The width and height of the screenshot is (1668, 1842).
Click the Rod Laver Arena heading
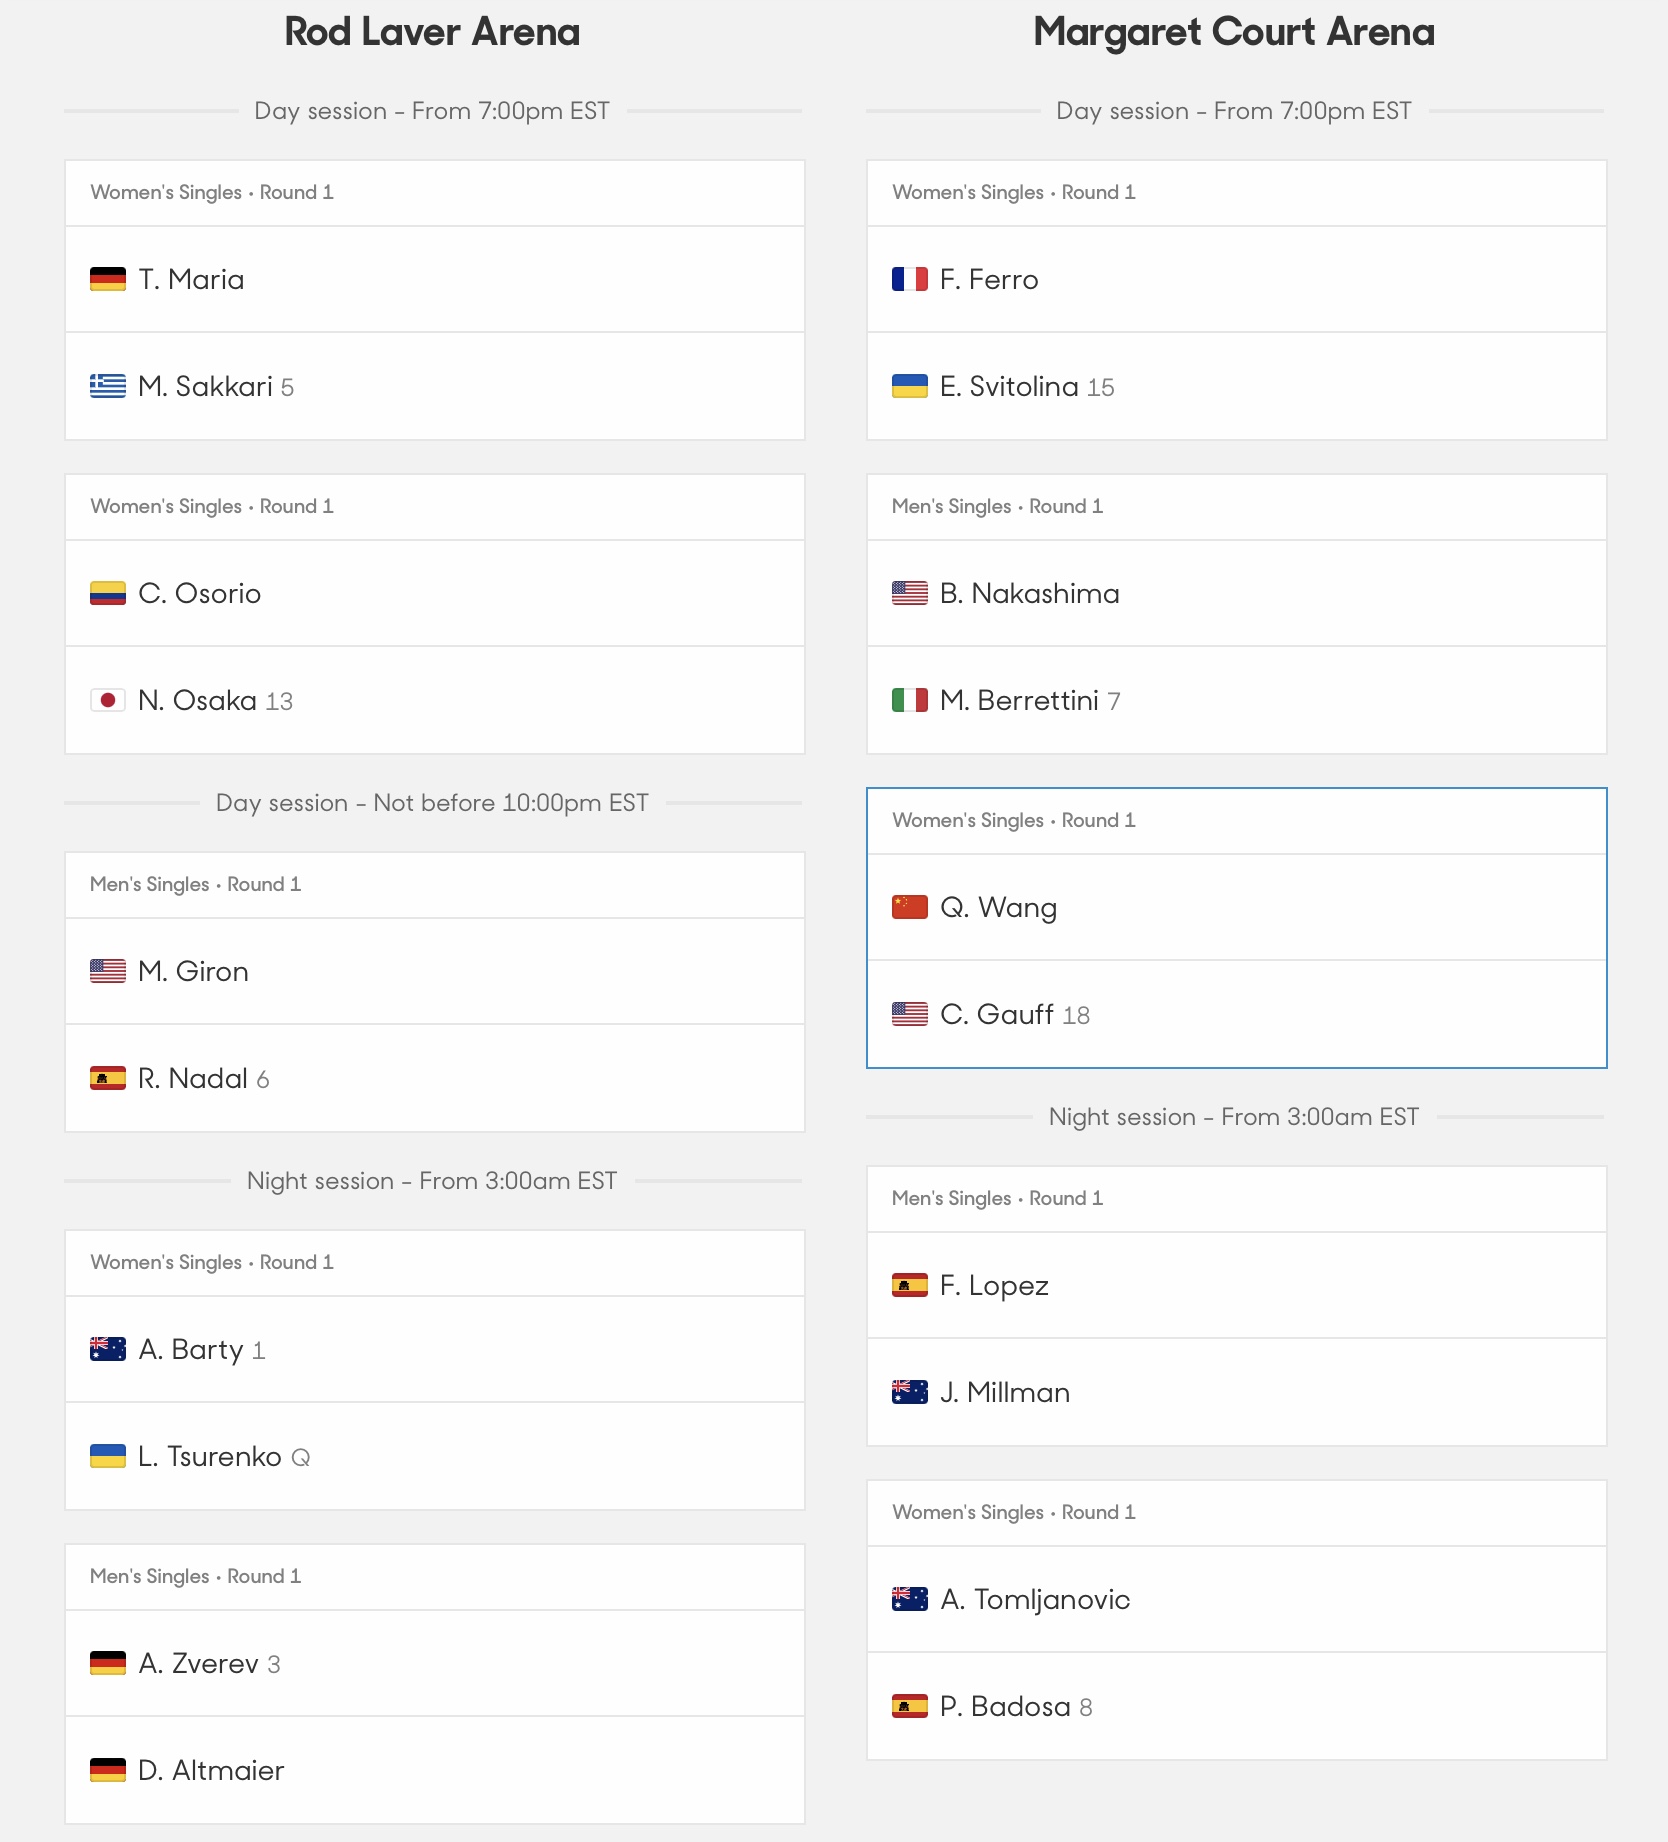[432, 32]
